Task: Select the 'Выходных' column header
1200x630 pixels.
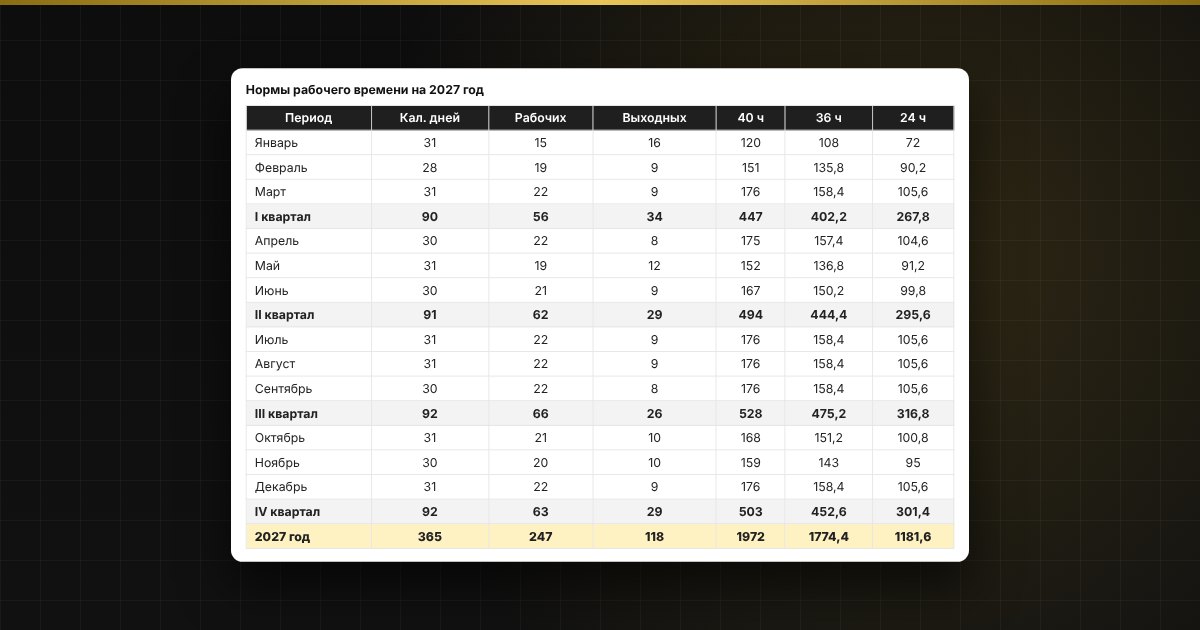Action: pyautogui.click(x=654, y=118)
